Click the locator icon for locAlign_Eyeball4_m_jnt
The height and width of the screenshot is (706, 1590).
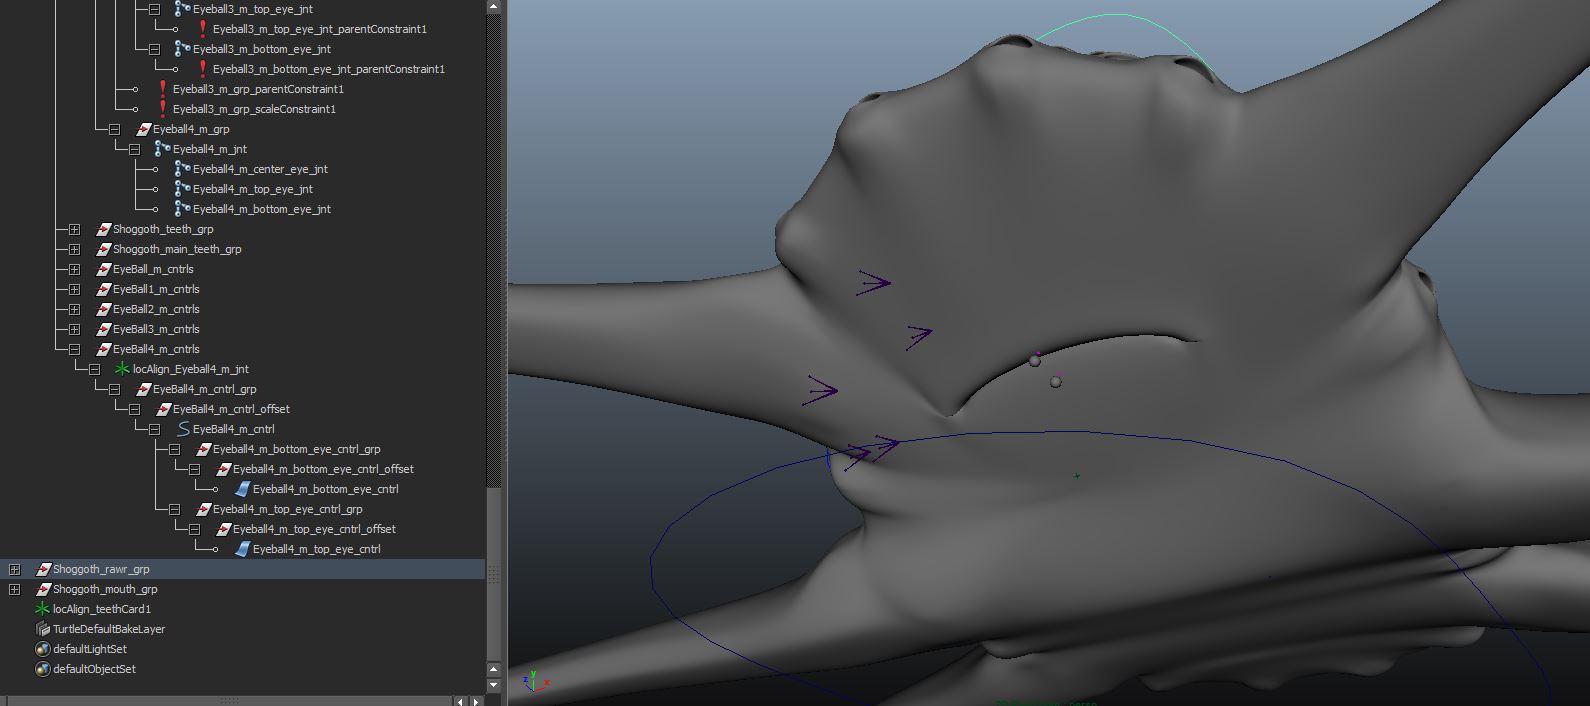tap(122, 369)
